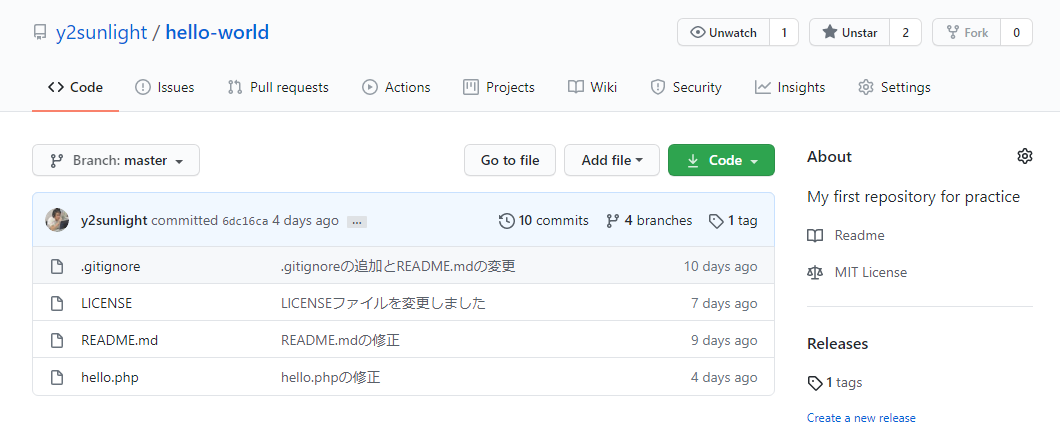Toggle Unwatch for this repository
The image size is (1060, 436).
point(723,33)
